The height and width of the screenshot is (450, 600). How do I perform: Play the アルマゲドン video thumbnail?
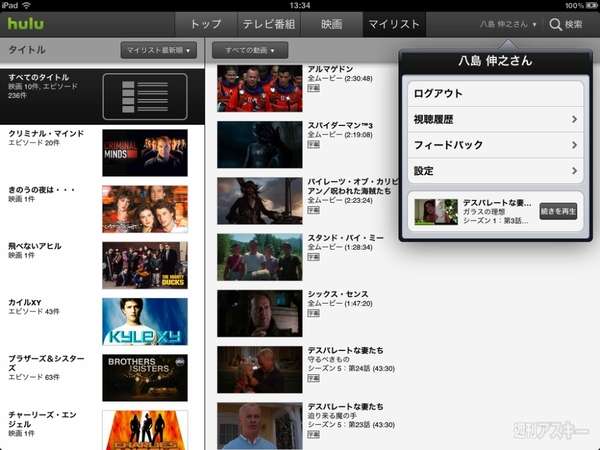point(260,88)
